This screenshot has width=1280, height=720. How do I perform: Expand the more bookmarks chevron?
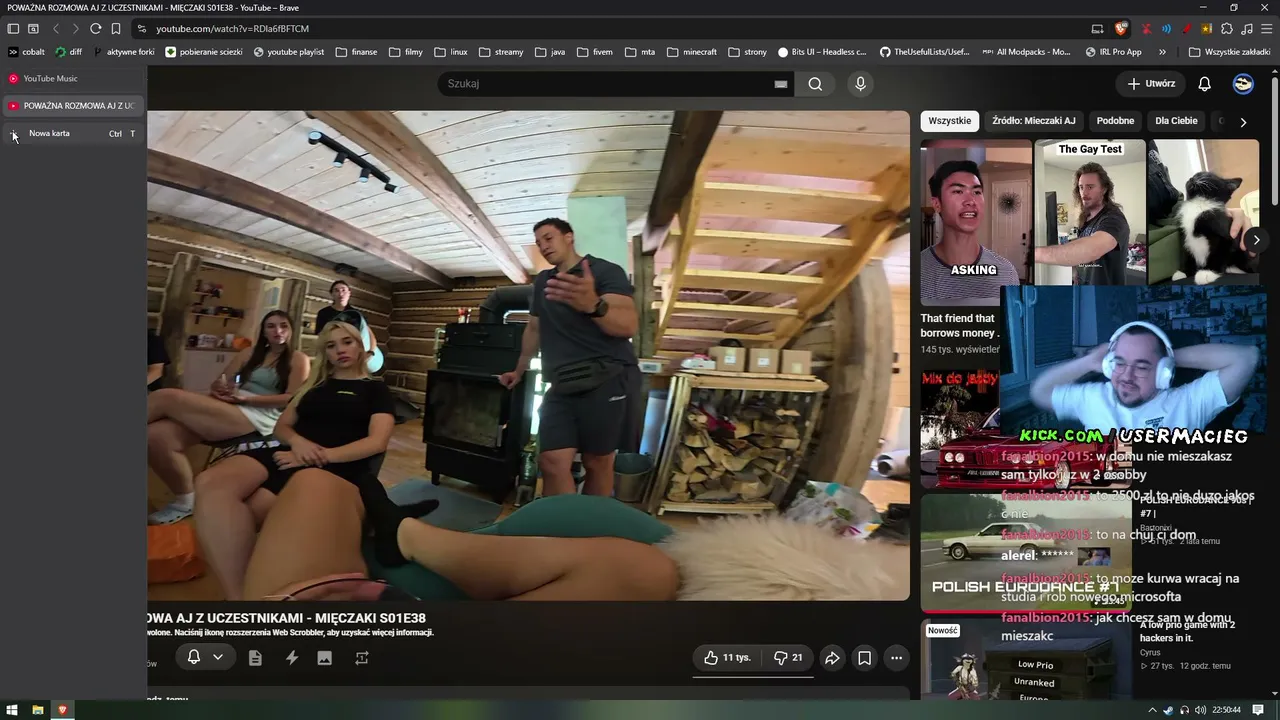tap(1162, 52)
